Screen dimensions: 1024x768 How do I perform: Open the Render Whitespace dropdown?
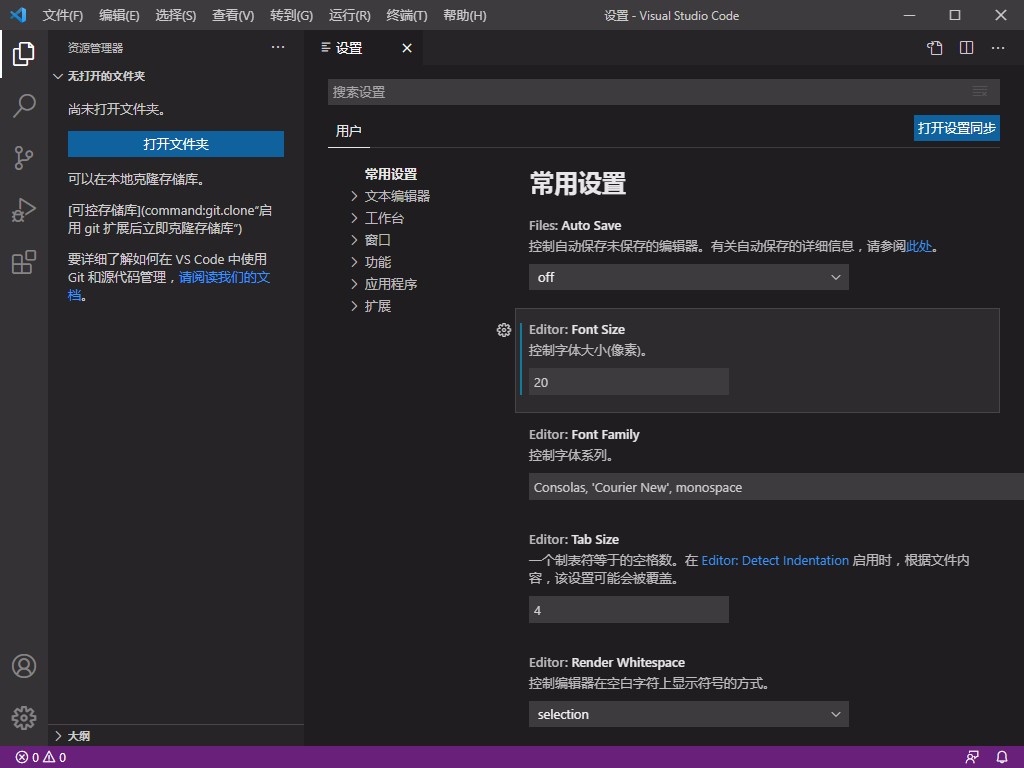click(x=688, y=714)
